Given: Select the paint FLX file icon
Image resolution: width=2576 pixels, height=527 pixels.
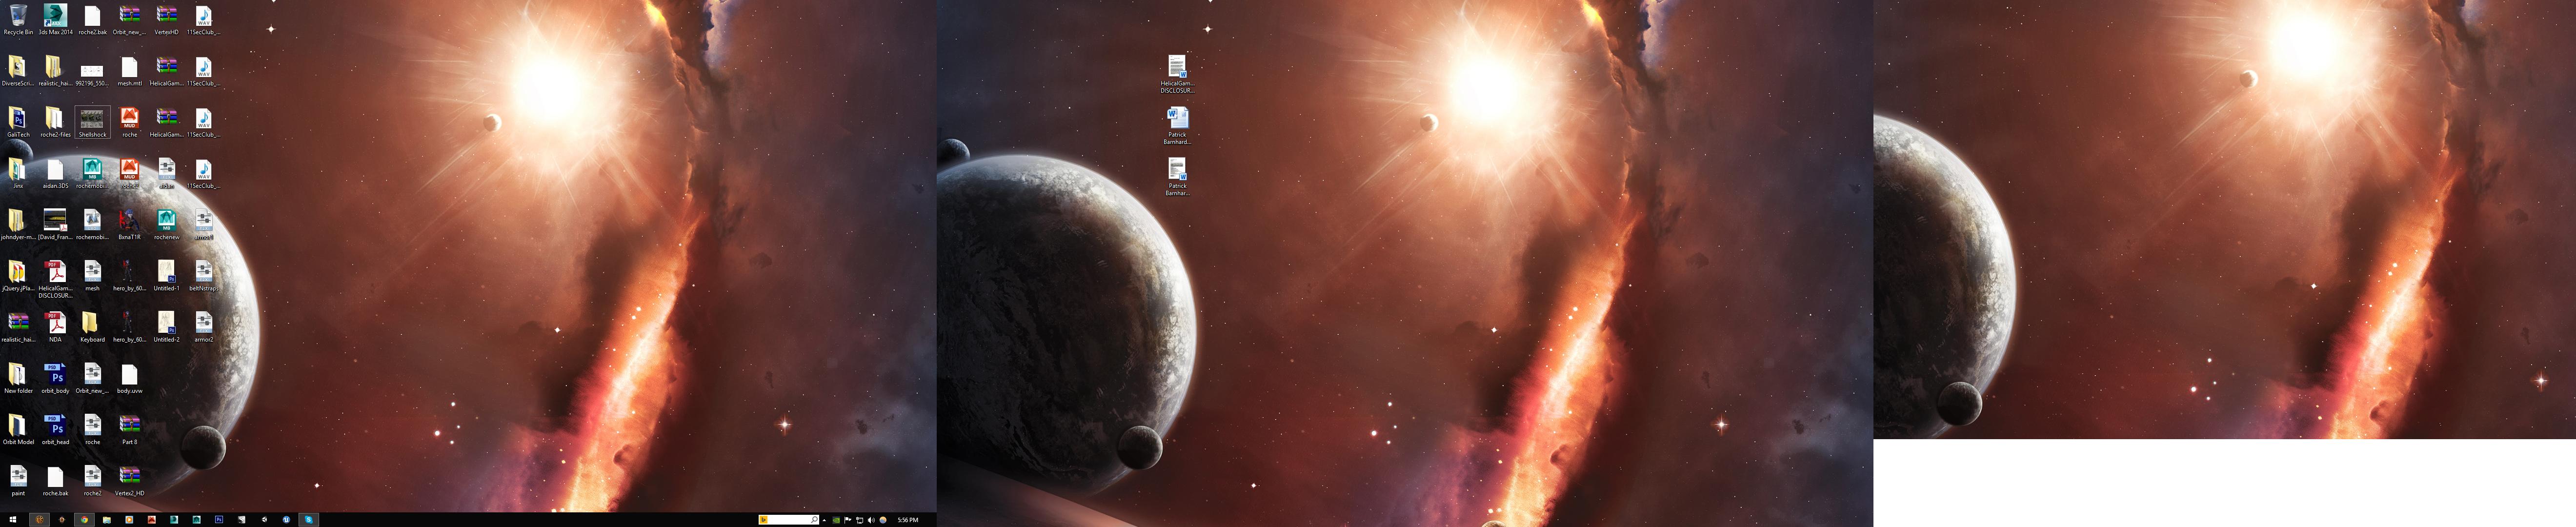Looking at the screenshot, I should click(18, 480).
